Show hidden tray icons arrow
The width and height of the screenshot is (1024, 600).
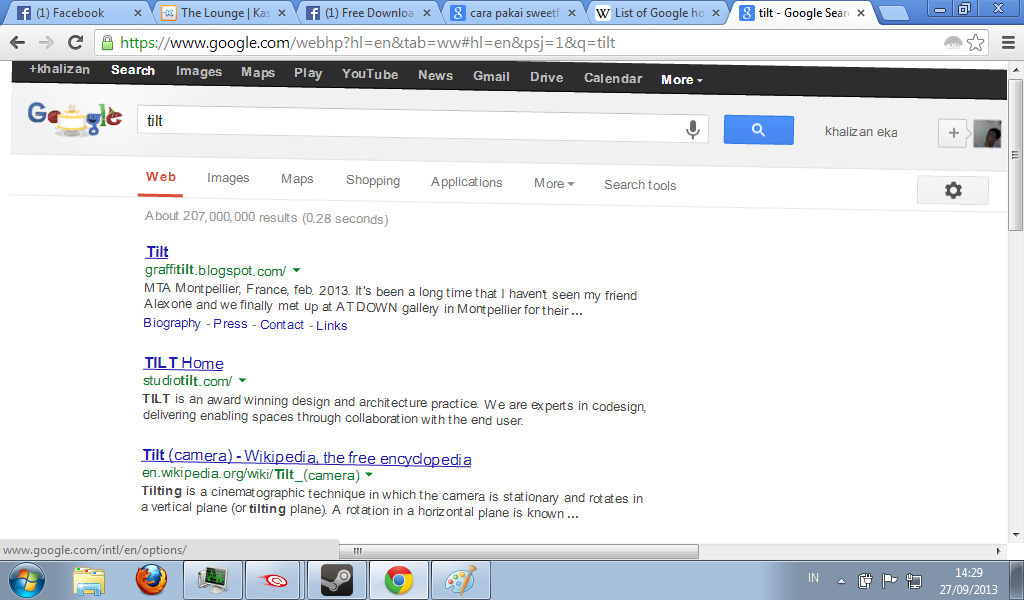pyautogui.click(x=841, y=580)
